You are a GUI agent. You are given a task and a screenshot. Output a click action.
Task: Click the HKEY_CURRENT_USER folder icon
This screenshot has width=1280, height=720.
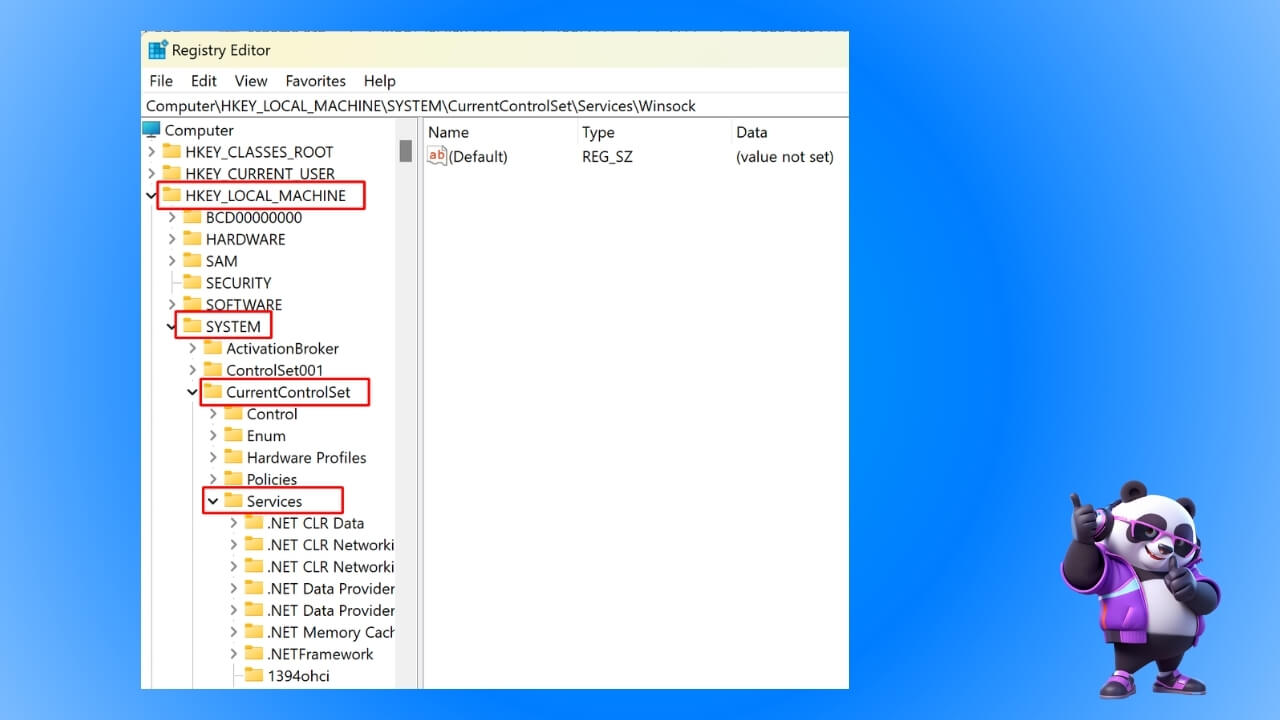click(172, 174)
